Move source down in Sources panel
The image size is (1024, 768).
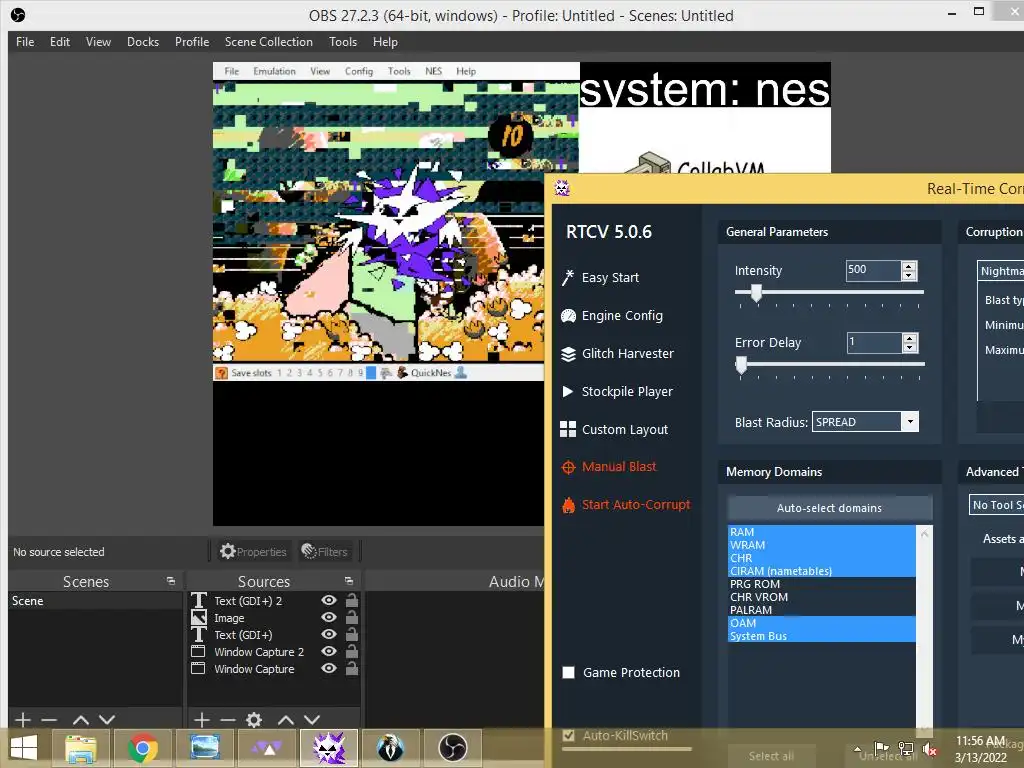pos(312,720)
